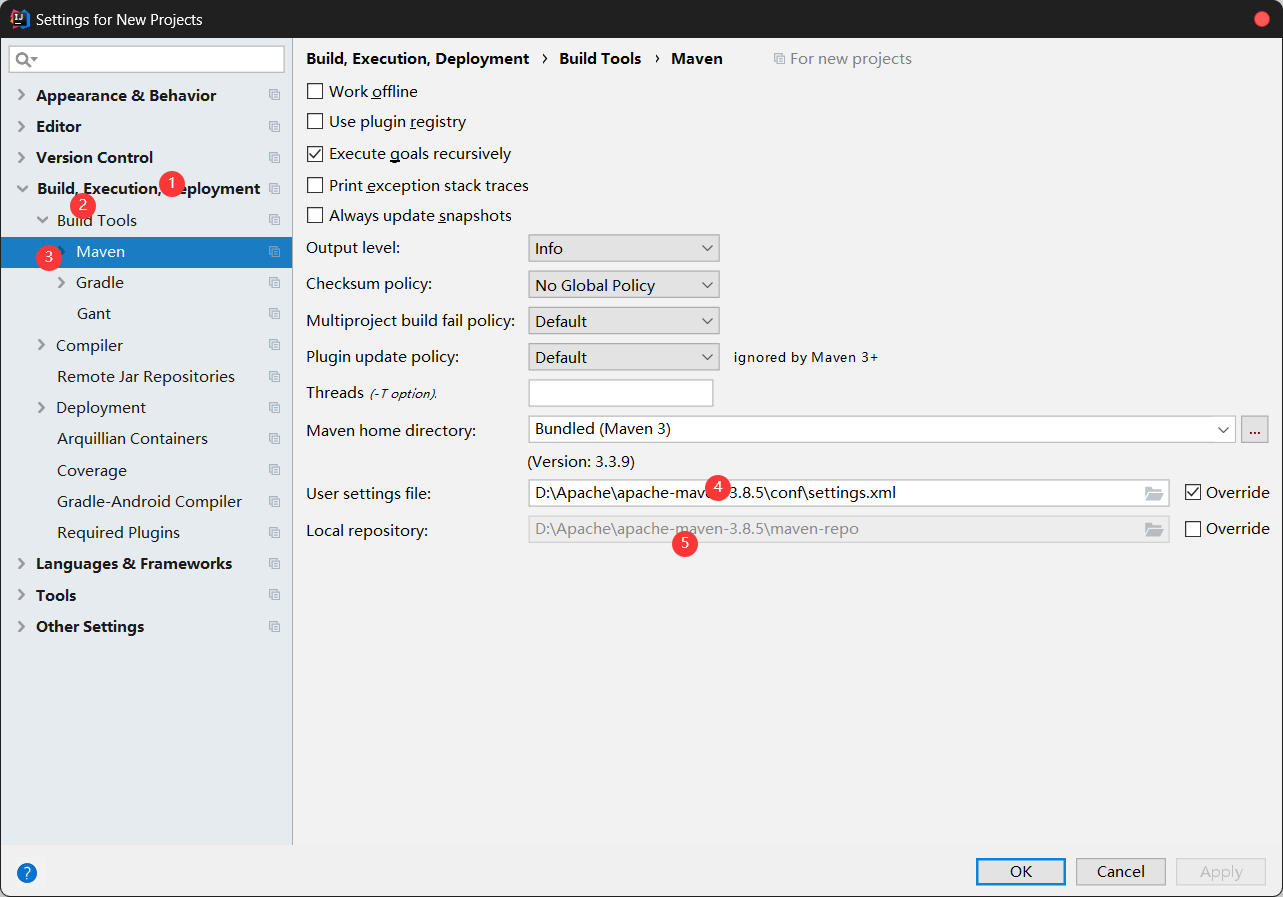
Task: Expand the Compiler node
Action: pos(41,345)
